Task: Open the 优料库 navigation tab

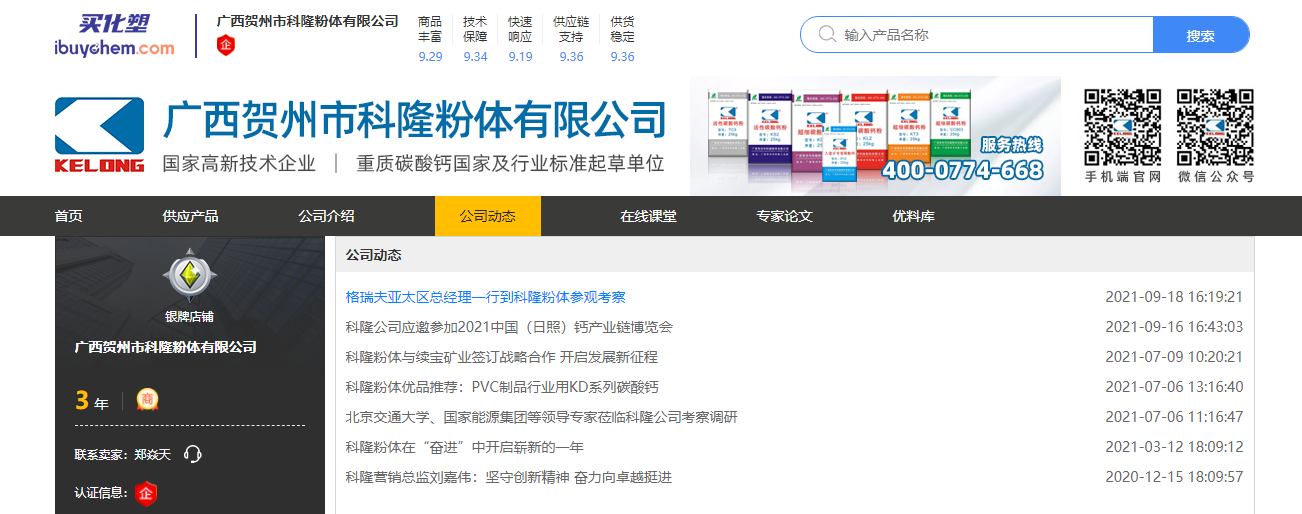Action: click(x=913, y=216)
